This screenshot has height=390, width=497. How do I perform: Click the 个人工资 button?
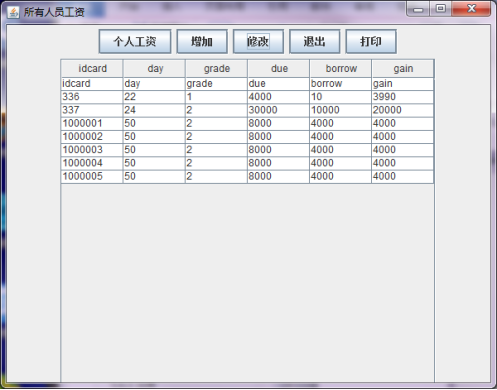(x=135, y=41)
